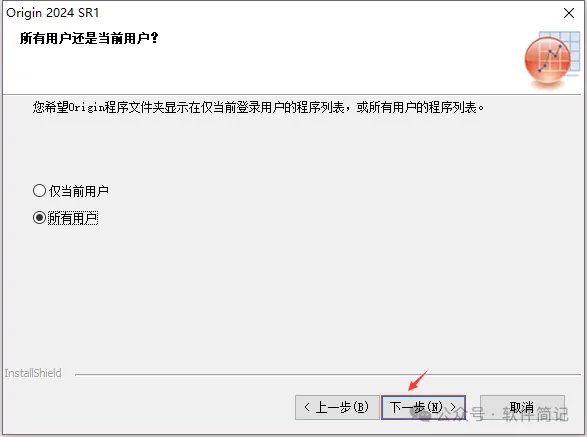Go to next step with 下一步(N)
587x437 pixels.
[423, 407]
